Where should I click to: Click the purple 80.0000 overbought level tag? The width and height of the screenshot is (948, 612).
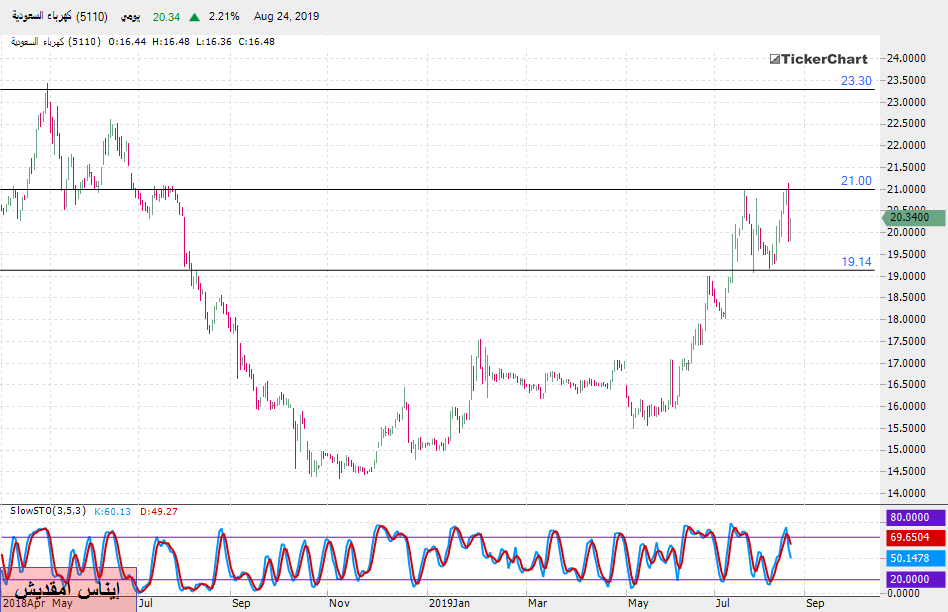[x=914, y=518]
